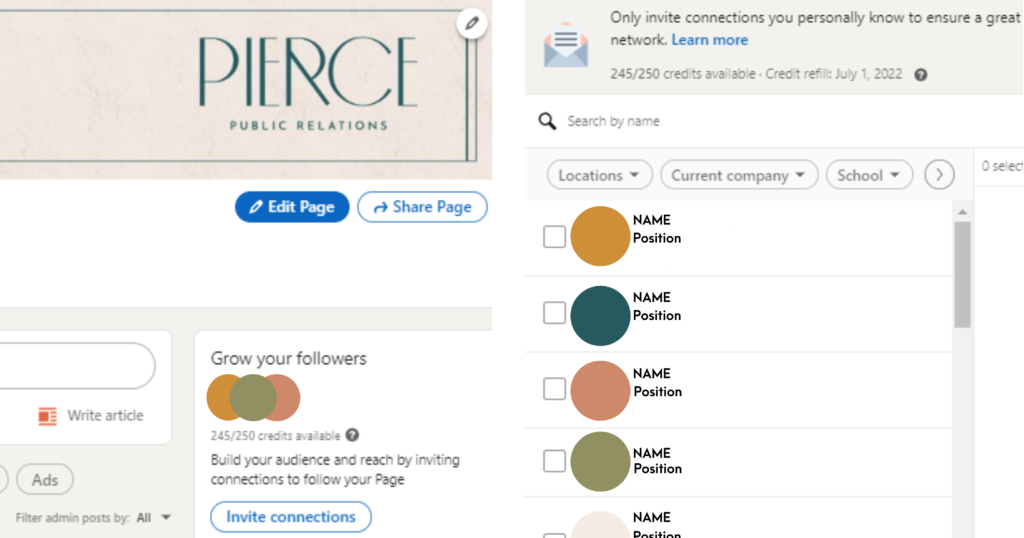1024x538 pixels.
Task: Check the box for the dark teal avatar connection
Action: [x=554, y=313]
